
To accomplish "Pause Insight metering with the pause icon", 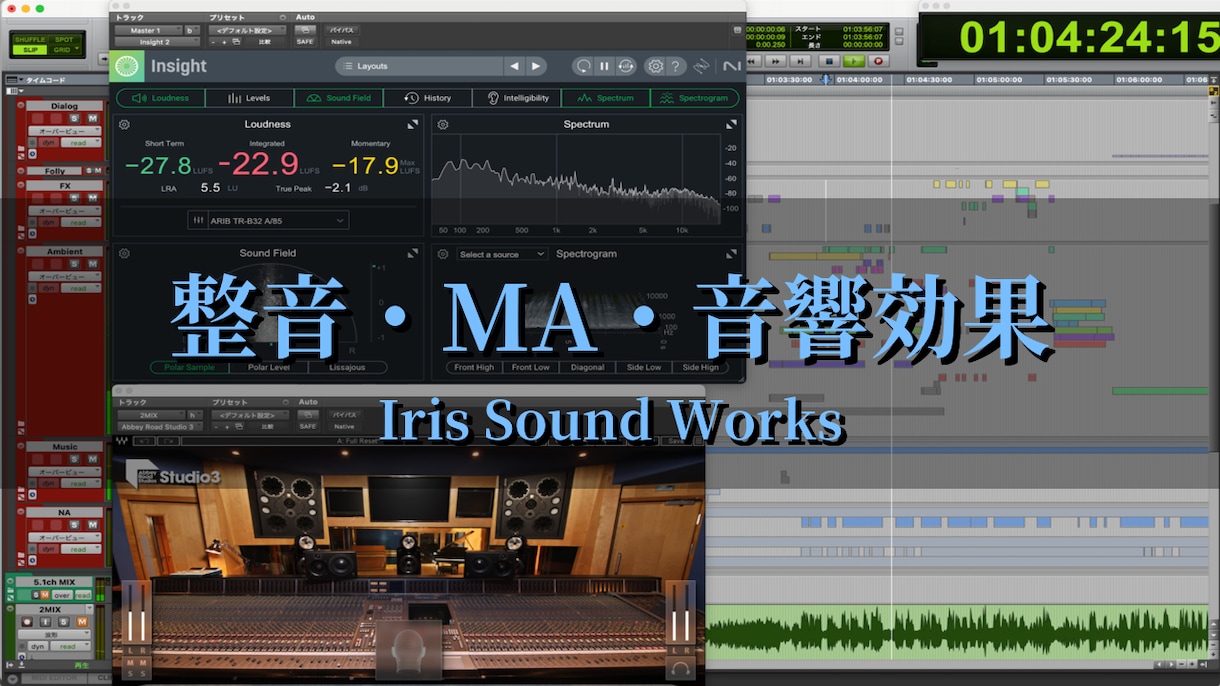I will pos(604,66).
